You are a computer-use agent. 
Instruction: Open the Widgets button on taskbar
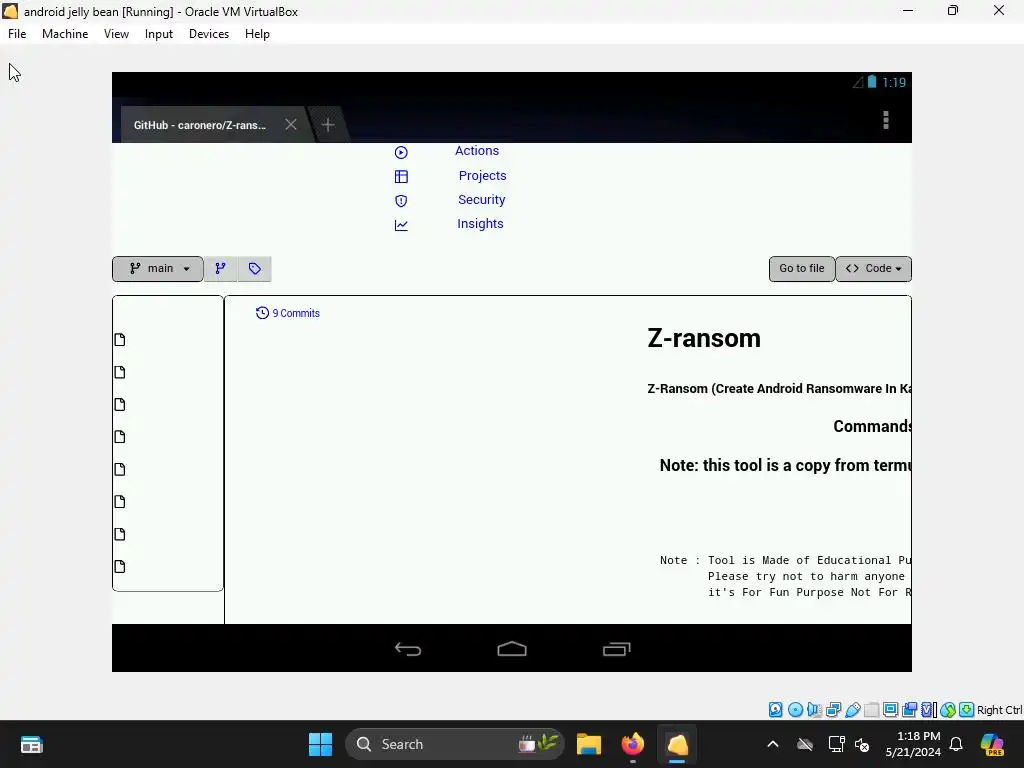(31, 744)
